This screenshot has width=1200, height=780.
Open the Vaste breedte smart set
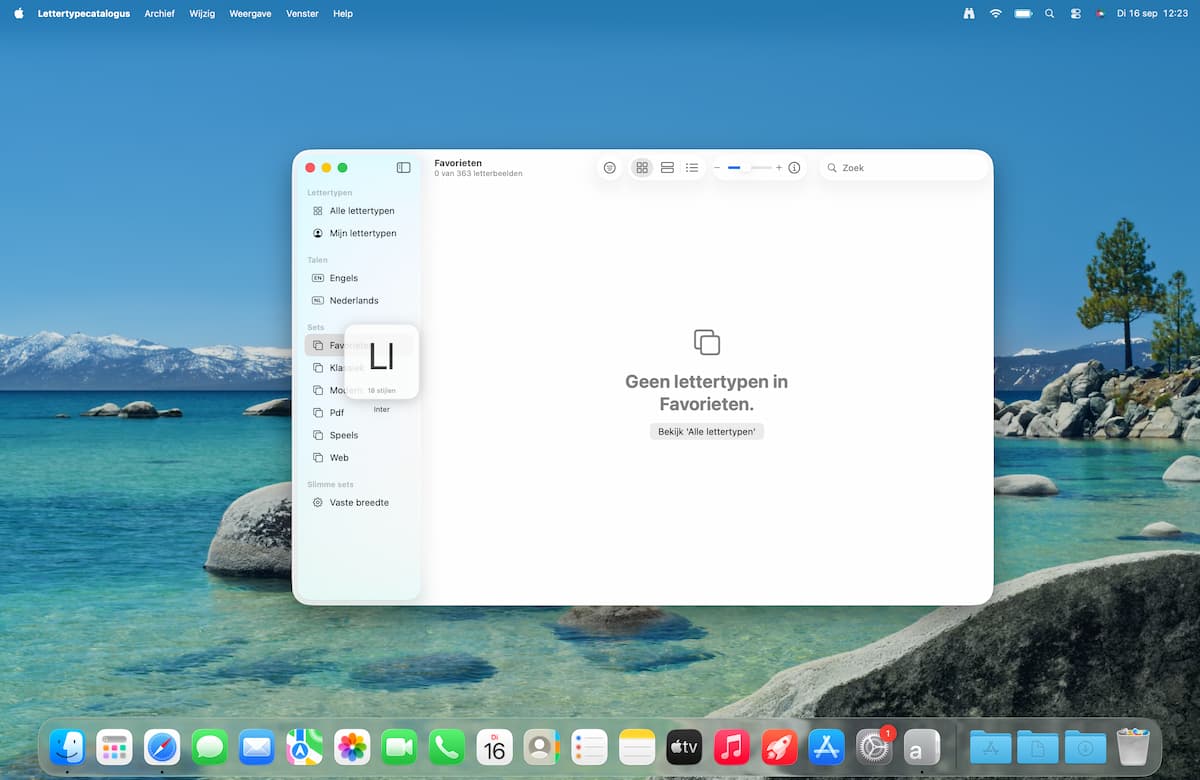358,502
